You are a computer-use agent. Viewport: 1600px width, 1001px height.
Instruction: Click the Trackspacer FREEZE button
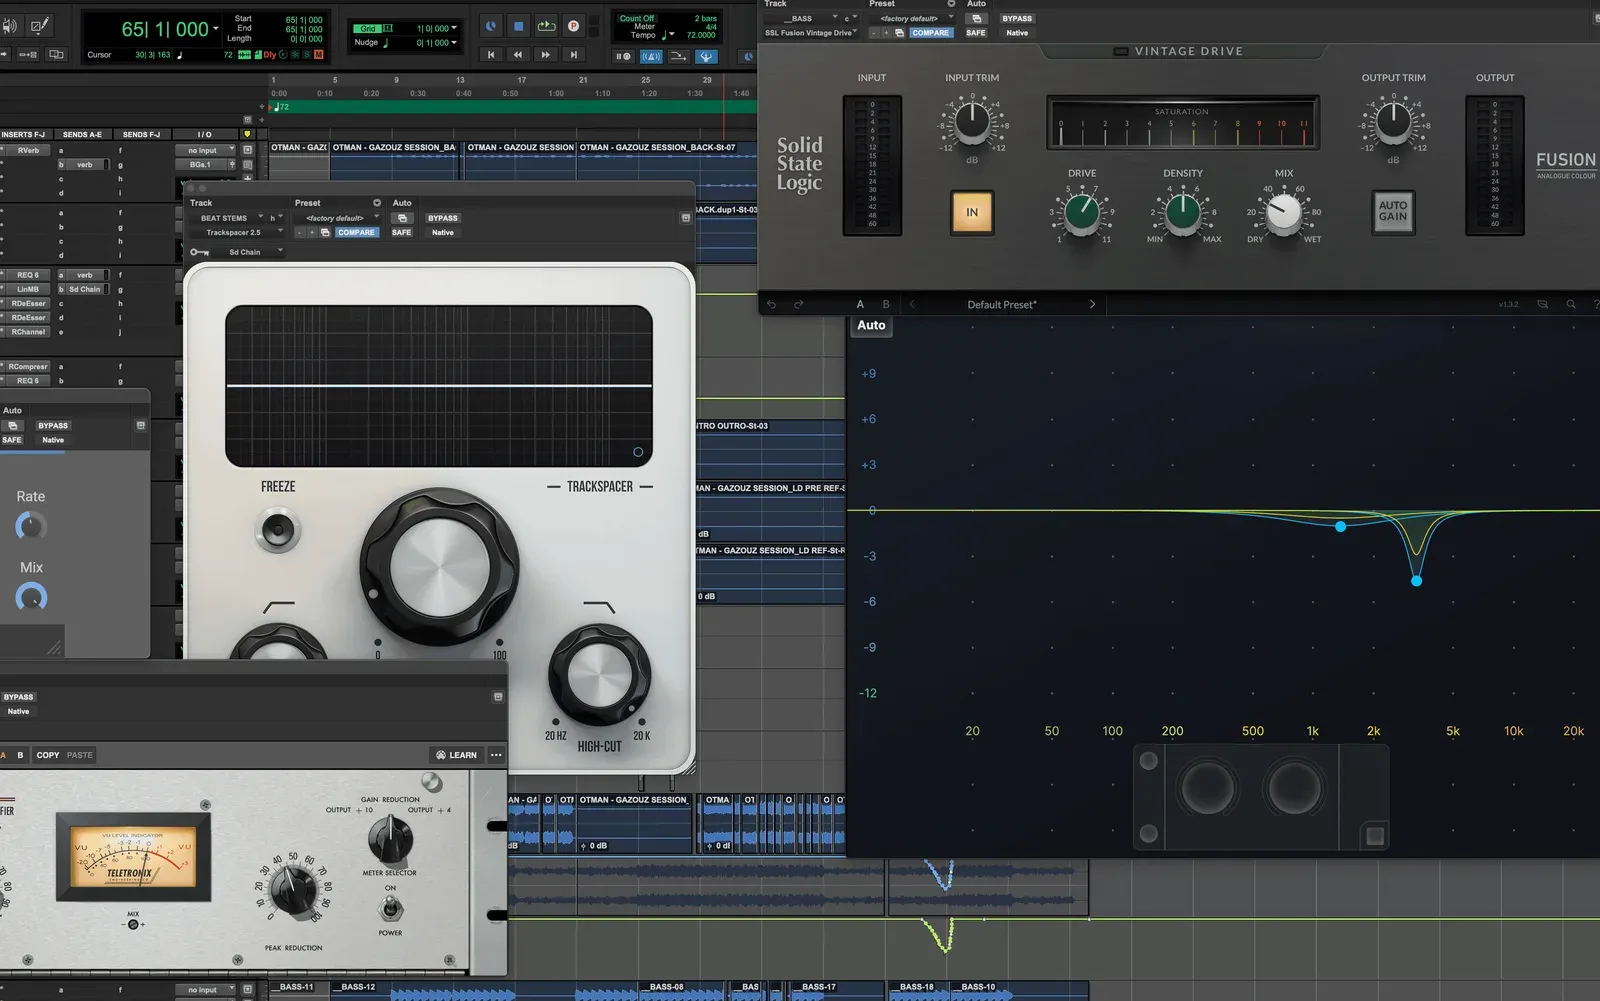278,529
